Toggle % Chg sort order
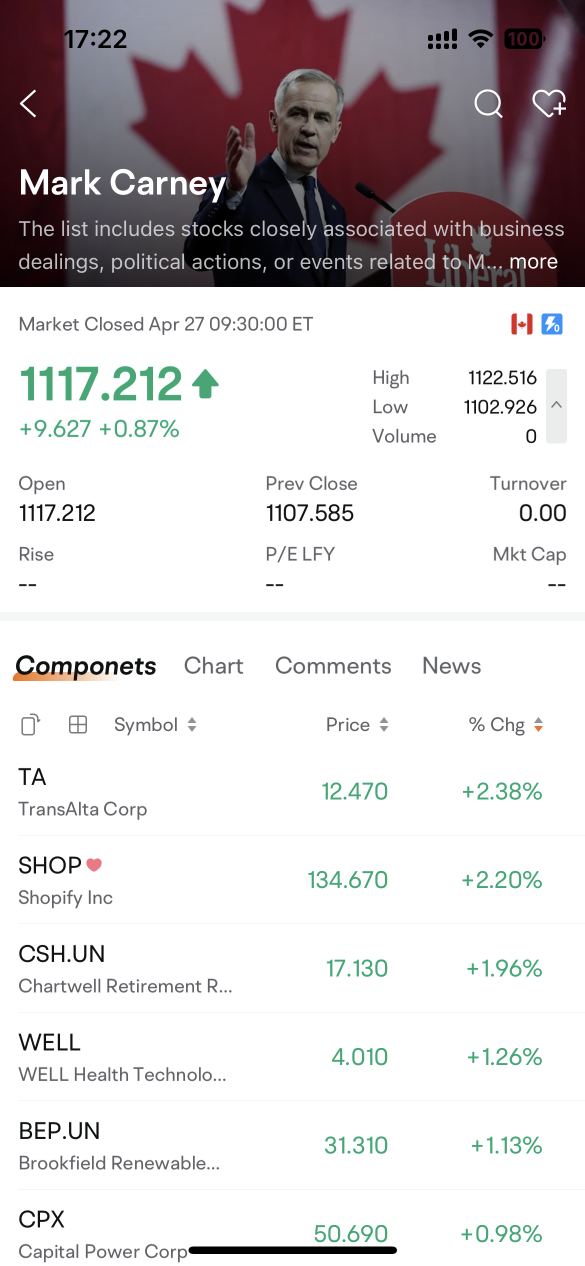The image size is (585, 1266). coord(506,725)
